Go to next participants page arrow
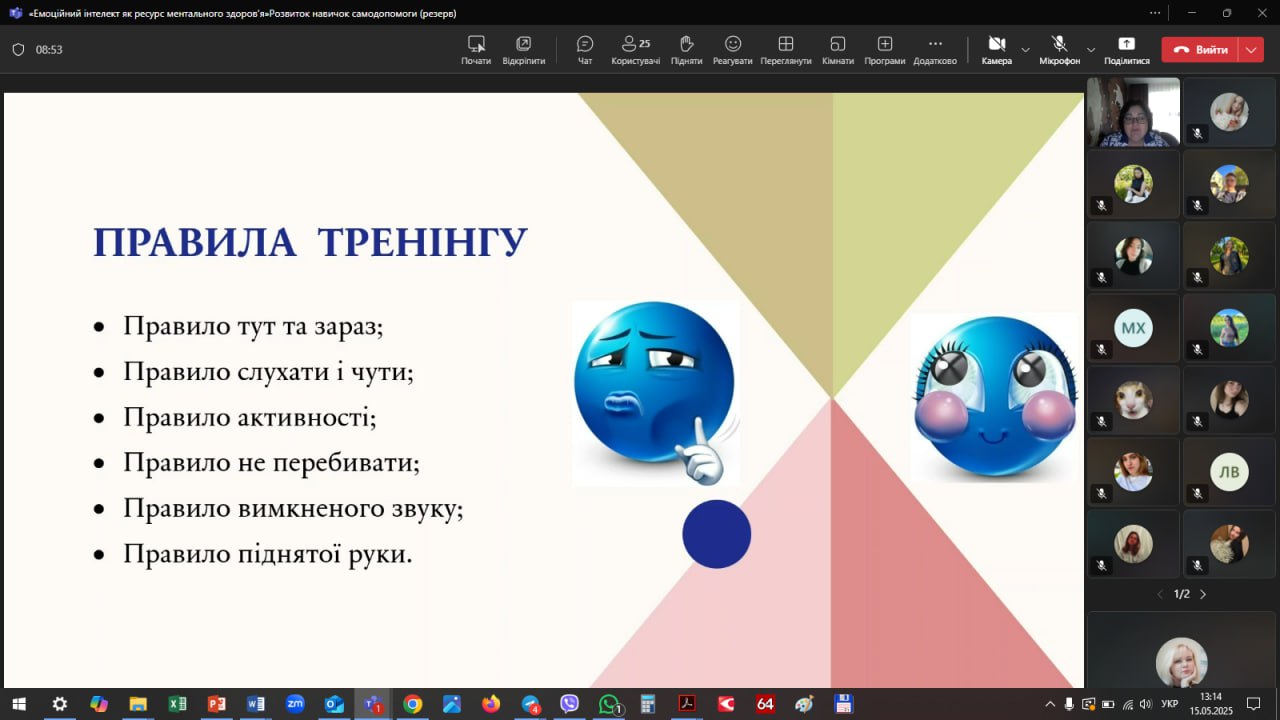Image resolution: width=1280 pixels, height=720 pixels. (1203, 594)
